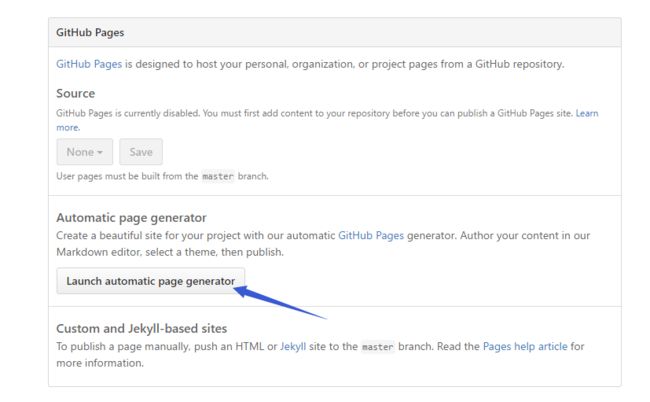Follow the 'Learn' link after the disabled notice
This screenshot has width=650, height=402.
pos(587,113)
